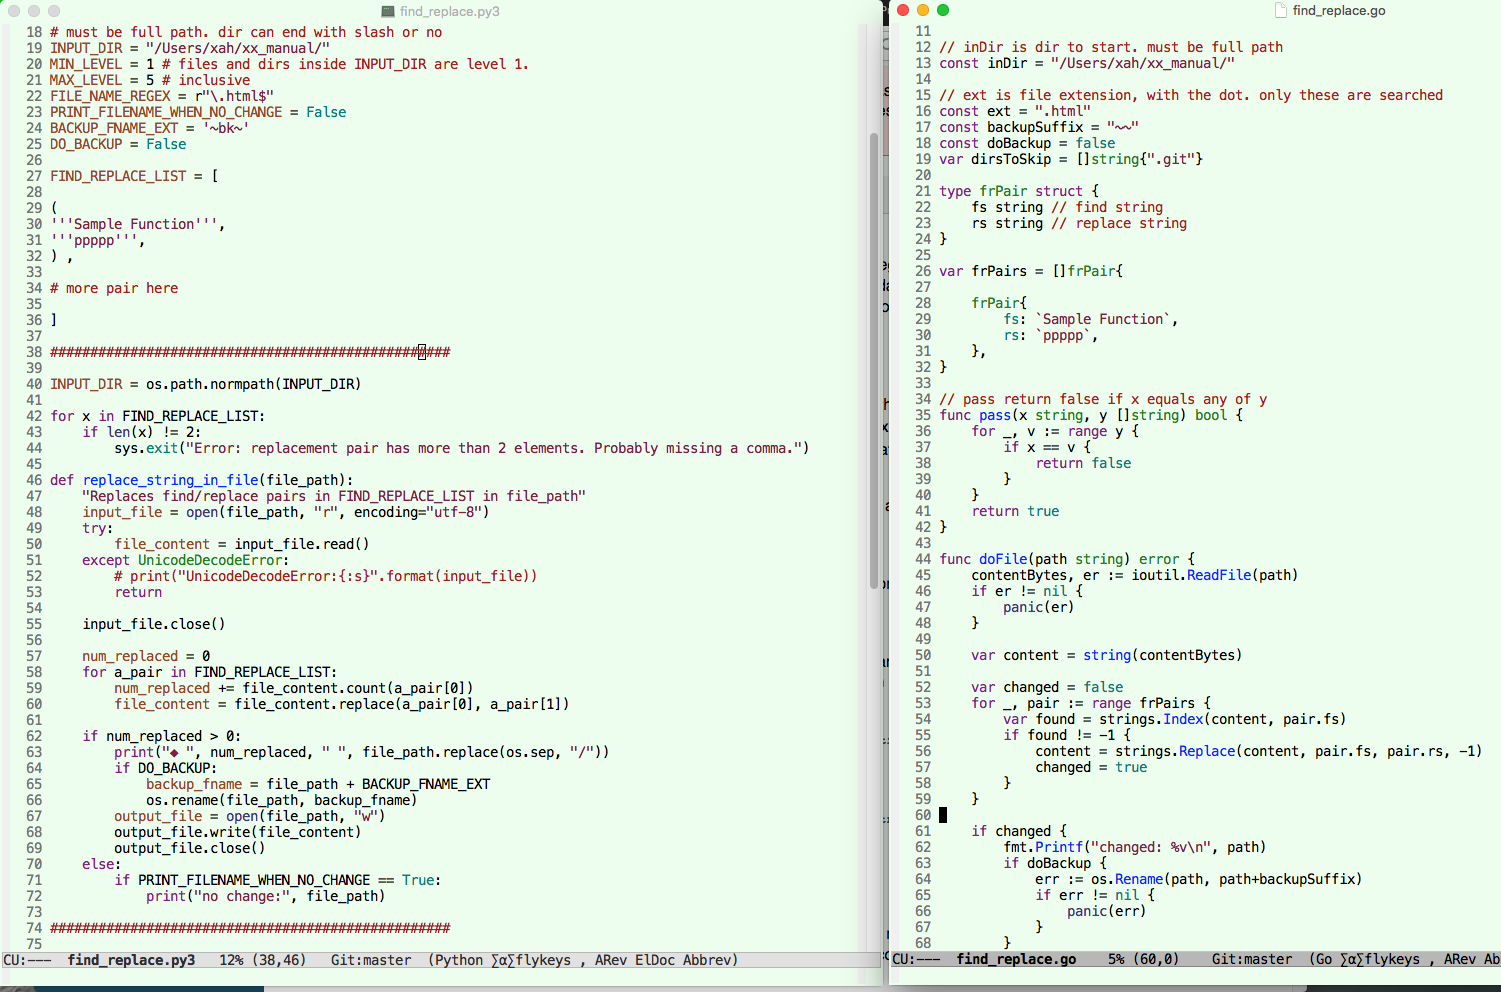Screen dimensions: 1501x992
Task: Click ARev minor mode in Python mode line
Action: pos(611,960)
